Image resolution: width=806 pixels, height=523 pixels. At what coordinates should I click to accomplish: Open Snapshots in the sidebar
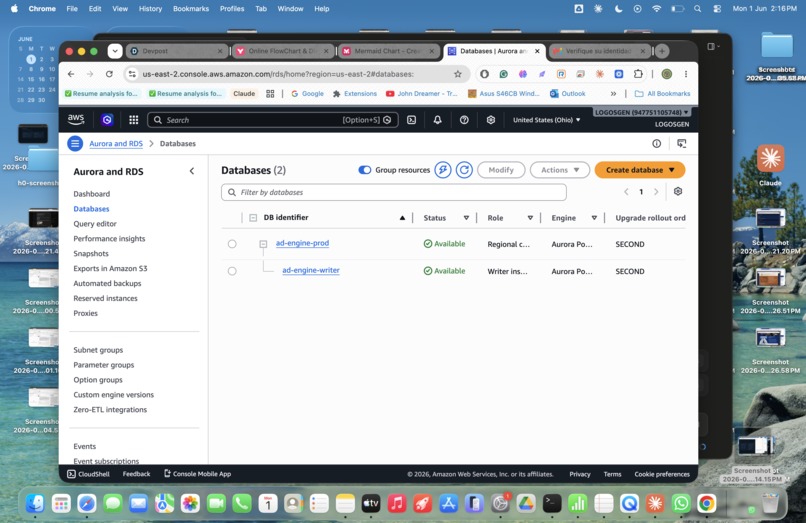pyautogui.click(x=91, y=254)
